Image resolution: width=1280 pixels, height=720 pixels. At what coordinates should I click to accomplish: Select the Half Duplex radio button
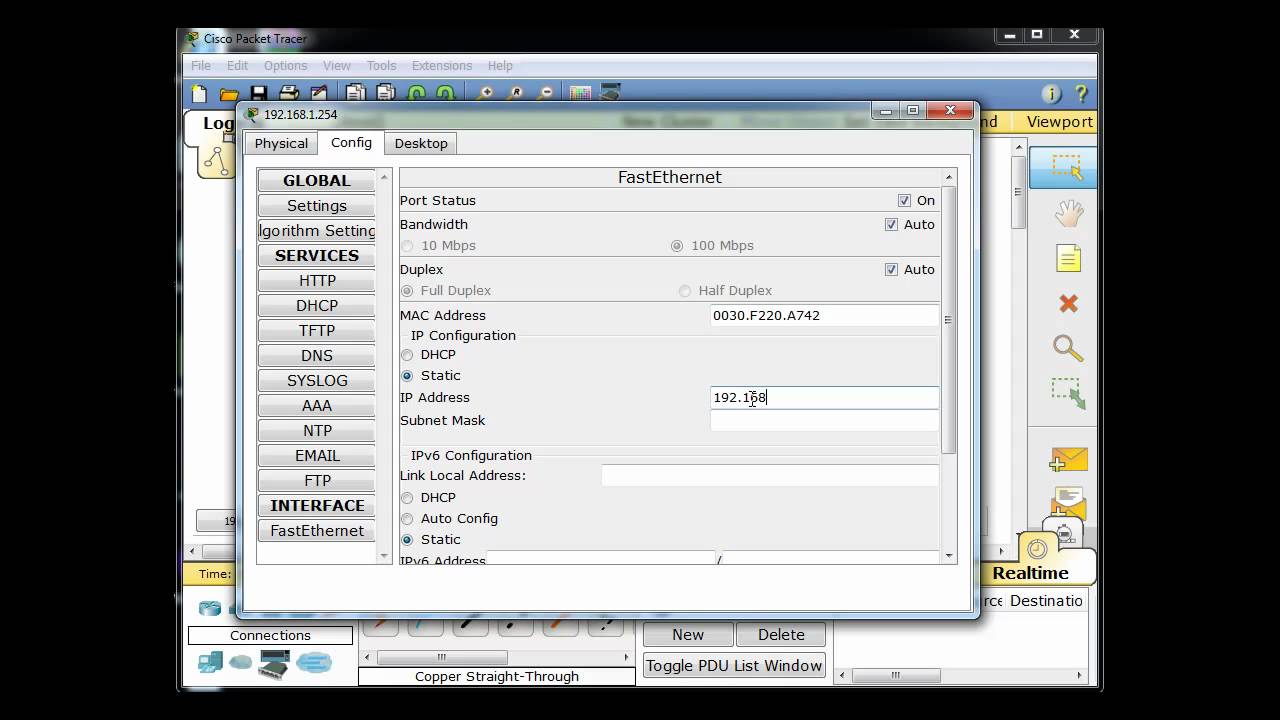(x=685, y=291)
